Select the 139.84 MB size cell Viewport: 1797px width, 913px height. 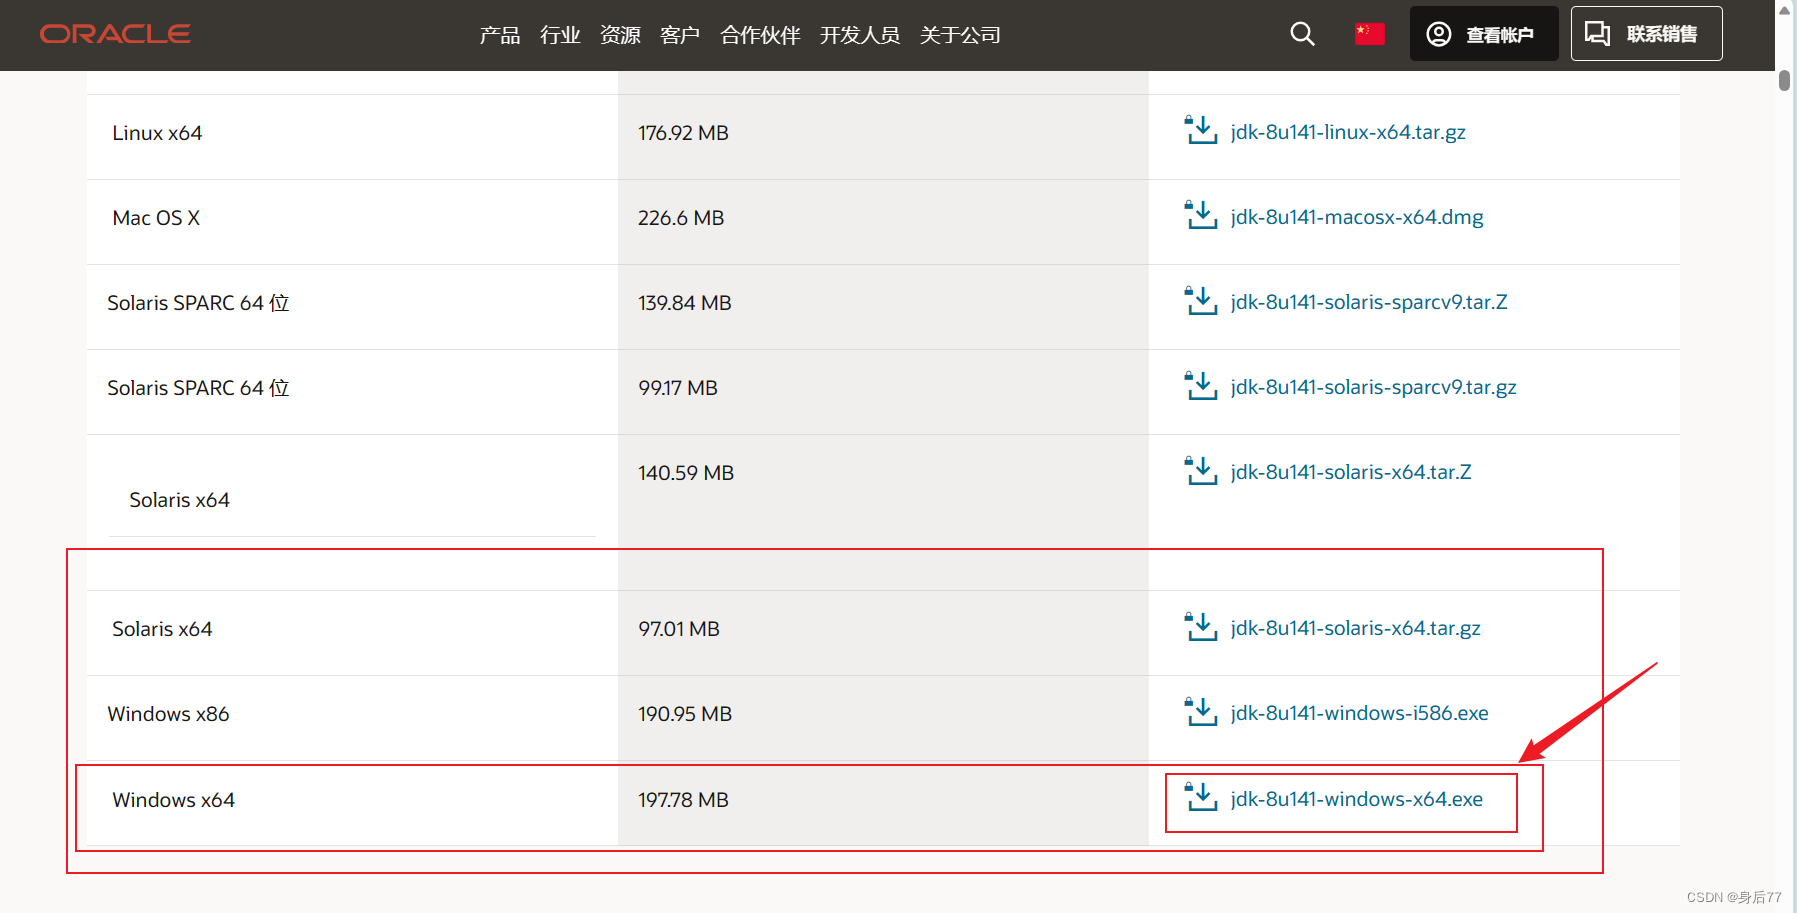[x=883, y=307]
